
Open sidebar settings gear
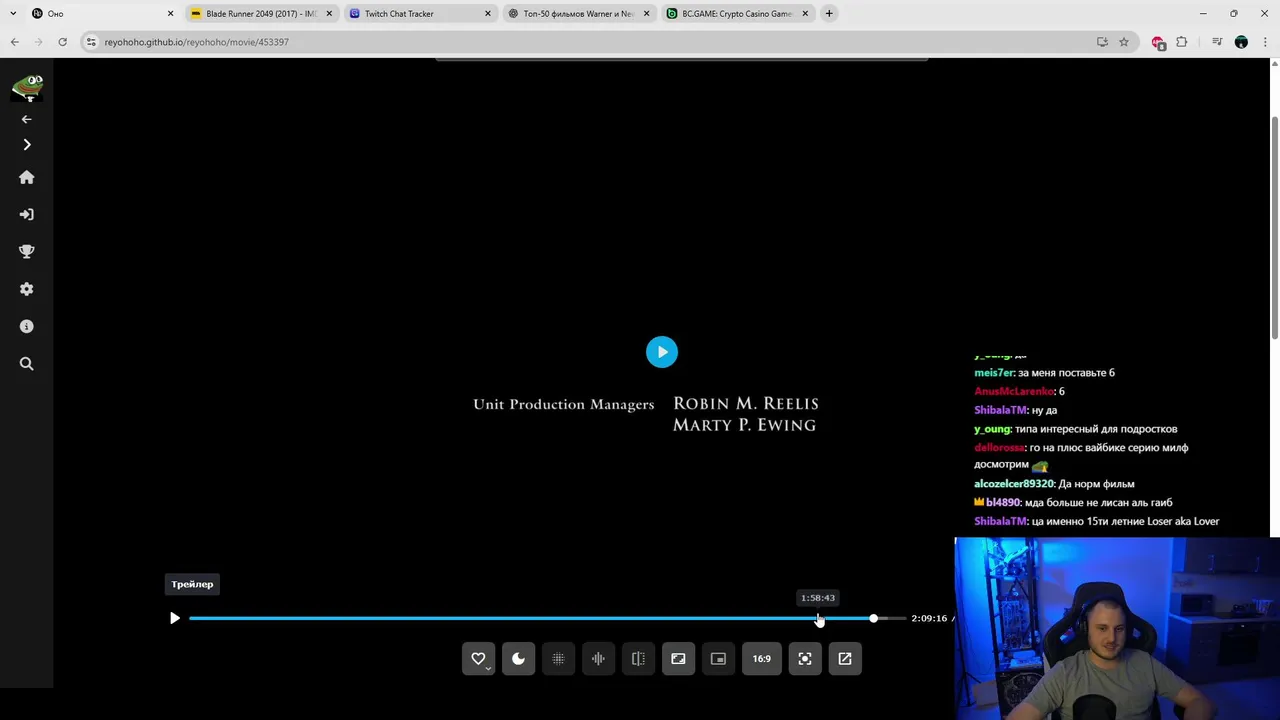[27, 289]
